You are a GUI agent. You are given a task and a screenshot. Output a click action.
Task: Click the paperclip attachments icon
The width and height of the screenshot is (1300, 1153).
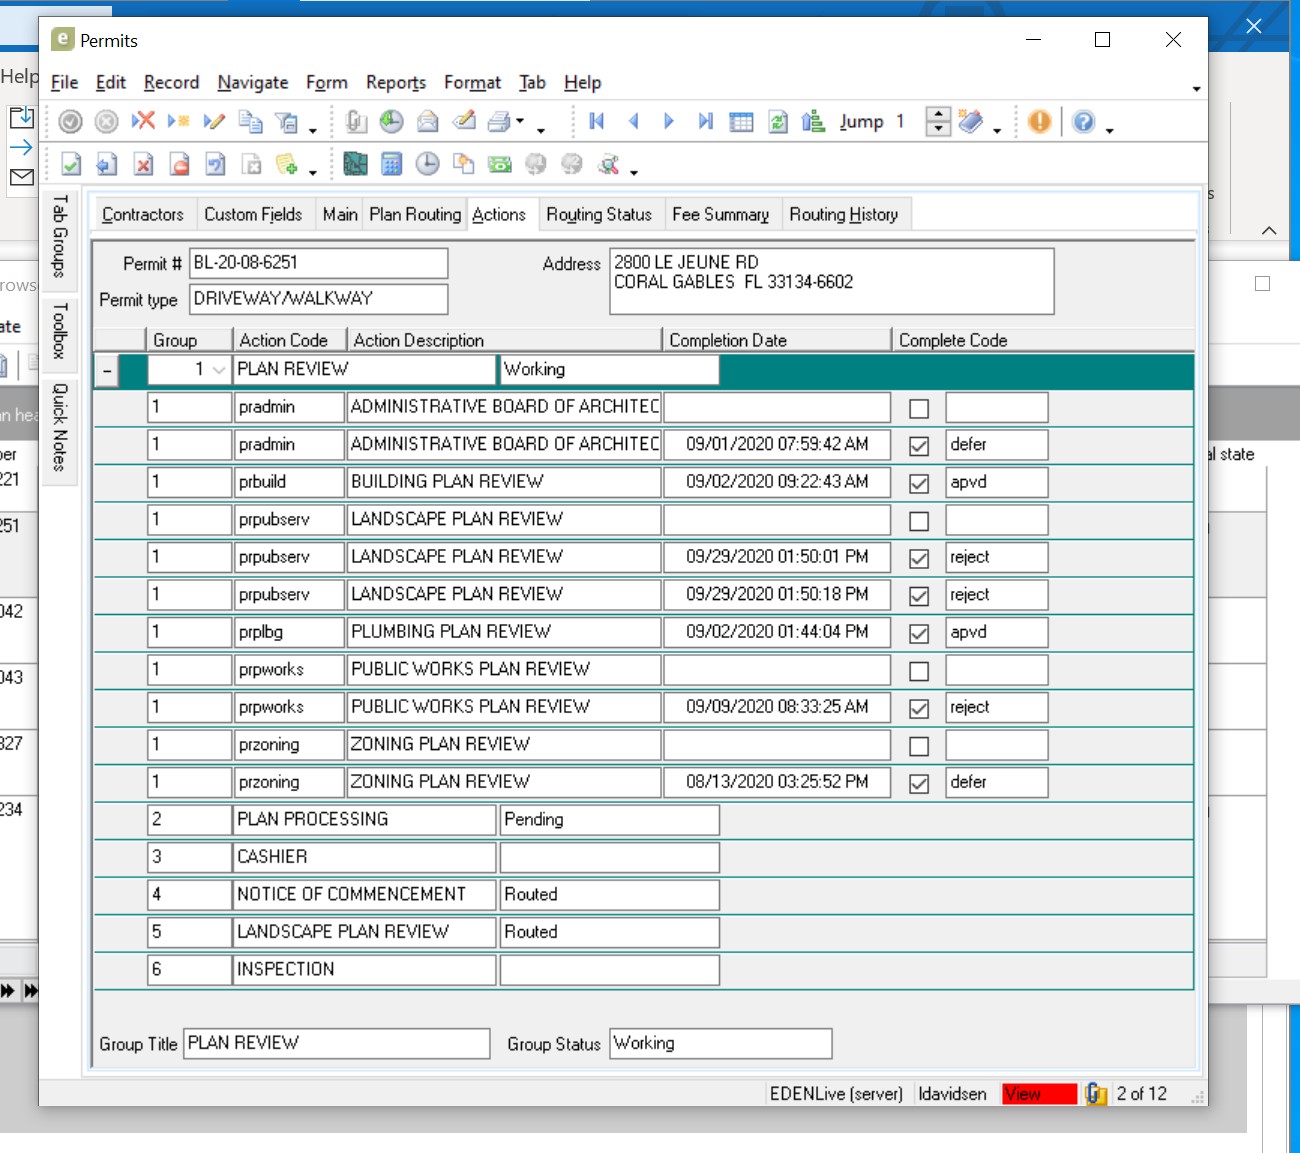coord(355,122)
